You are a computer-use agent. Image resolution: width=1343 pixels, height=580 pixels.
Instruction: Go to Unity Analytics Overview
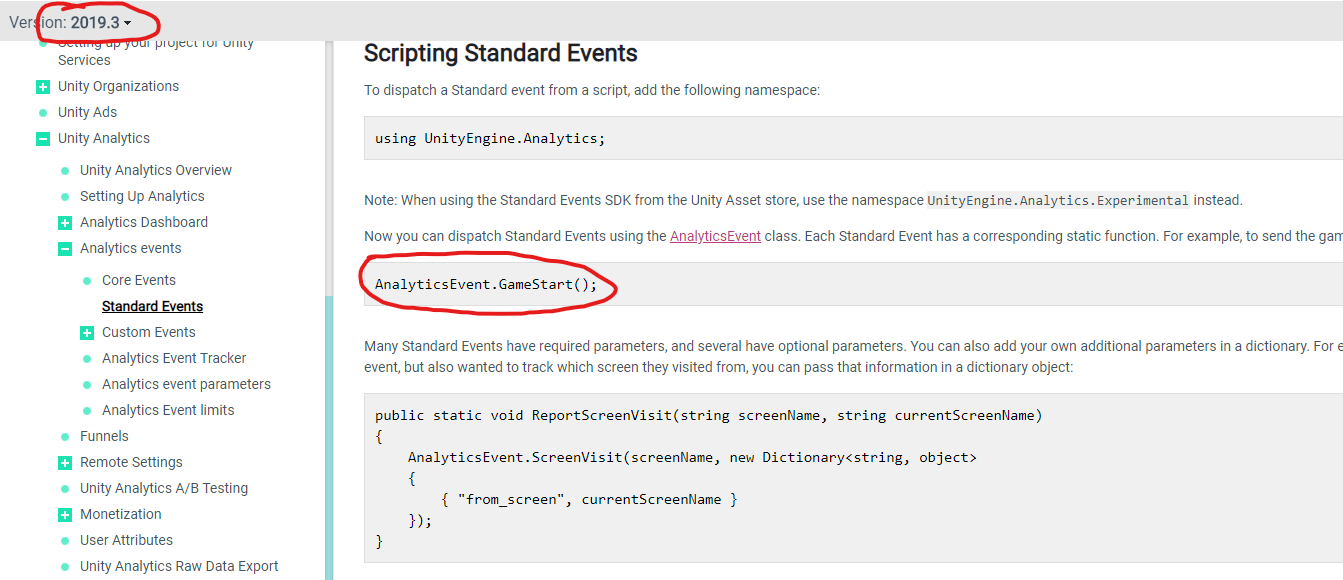click(155, 170)
